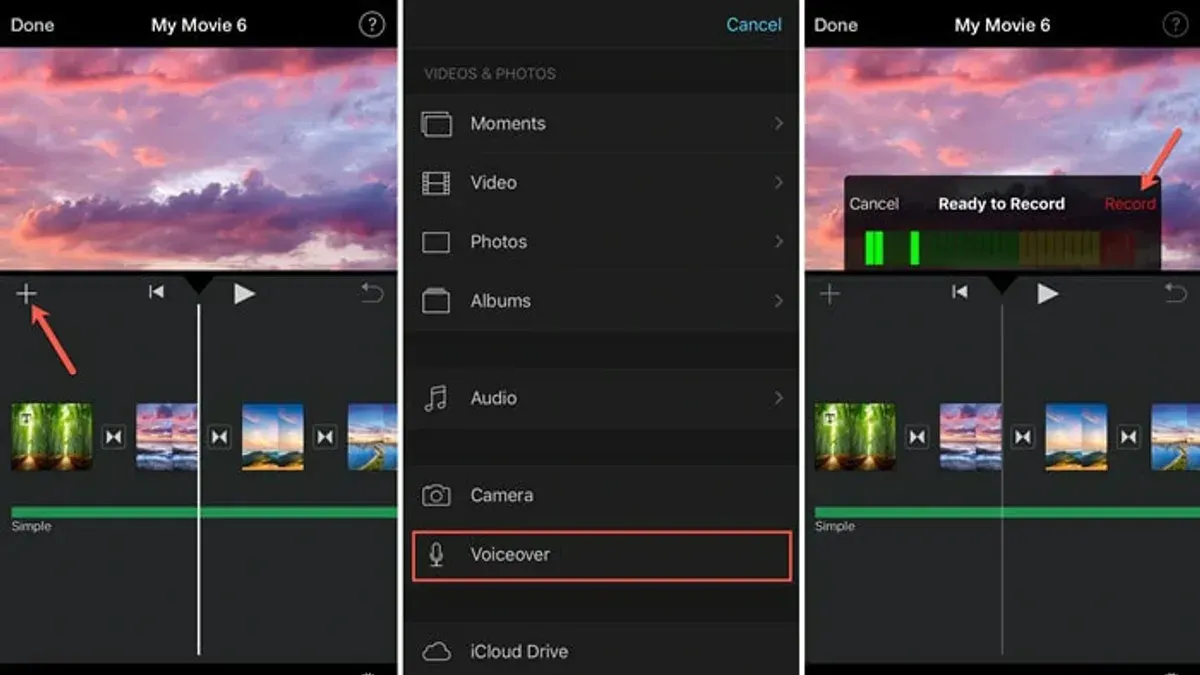Tap the Audio music note icon
The width and height of the screenshot is (1200, 675).
[x=436, y=398]
